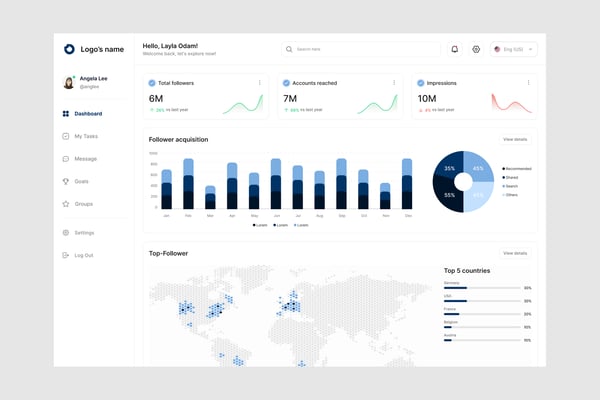Click the 55% donut chart segment
The width and height of the screenshot is (600, 400).
(x=447, y=196)
